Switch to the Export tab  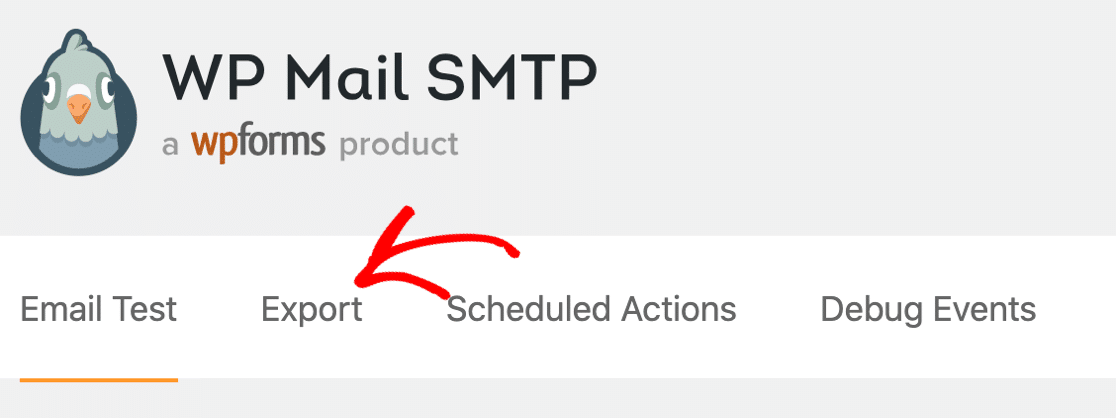point(312,311)
